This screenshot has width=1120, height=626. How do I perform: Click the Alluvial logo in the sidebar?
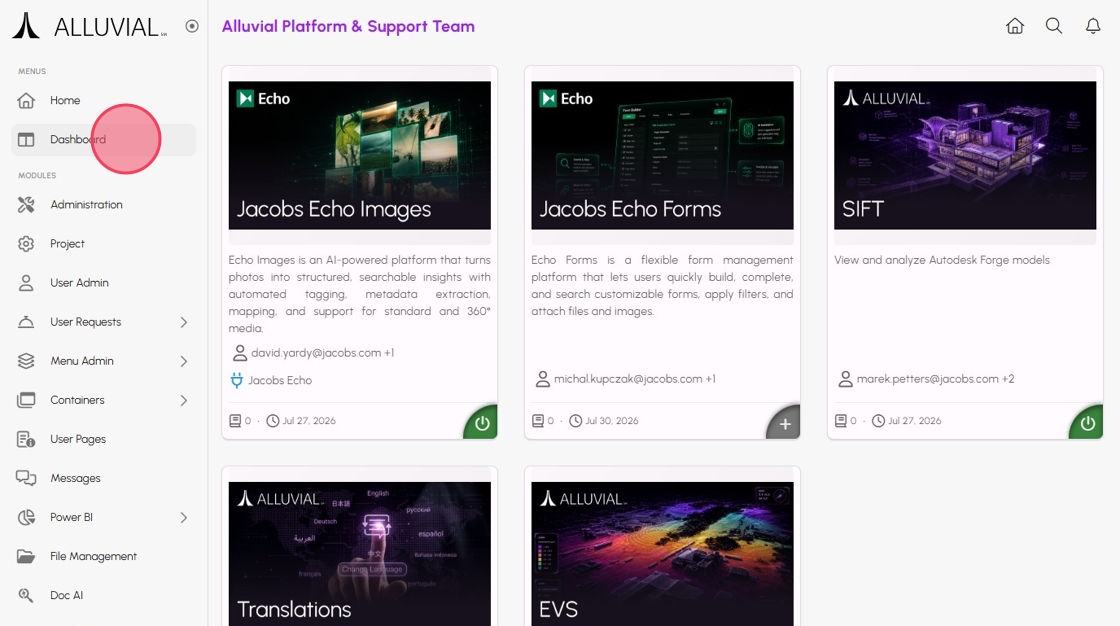click(89, 26)
